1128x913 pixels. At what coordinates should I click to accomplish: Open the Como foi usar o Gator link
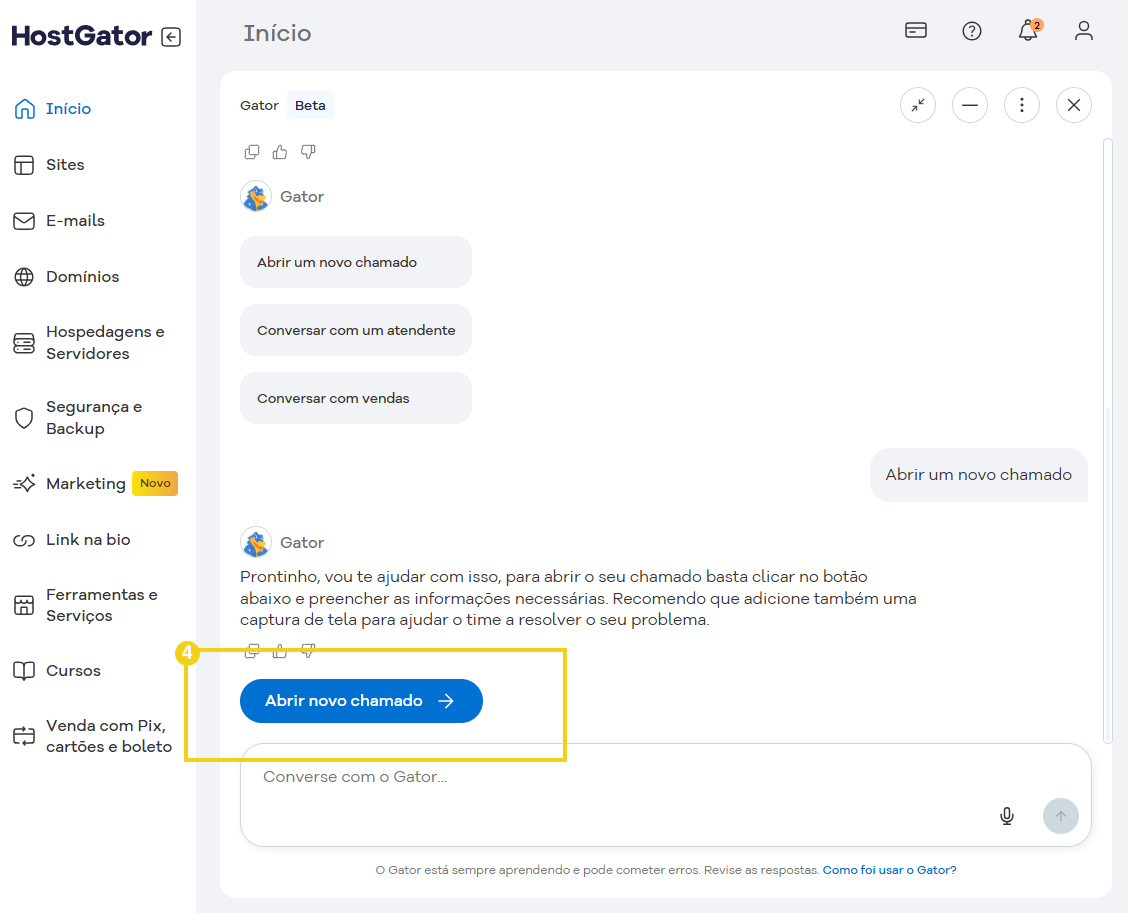[888, 869]
